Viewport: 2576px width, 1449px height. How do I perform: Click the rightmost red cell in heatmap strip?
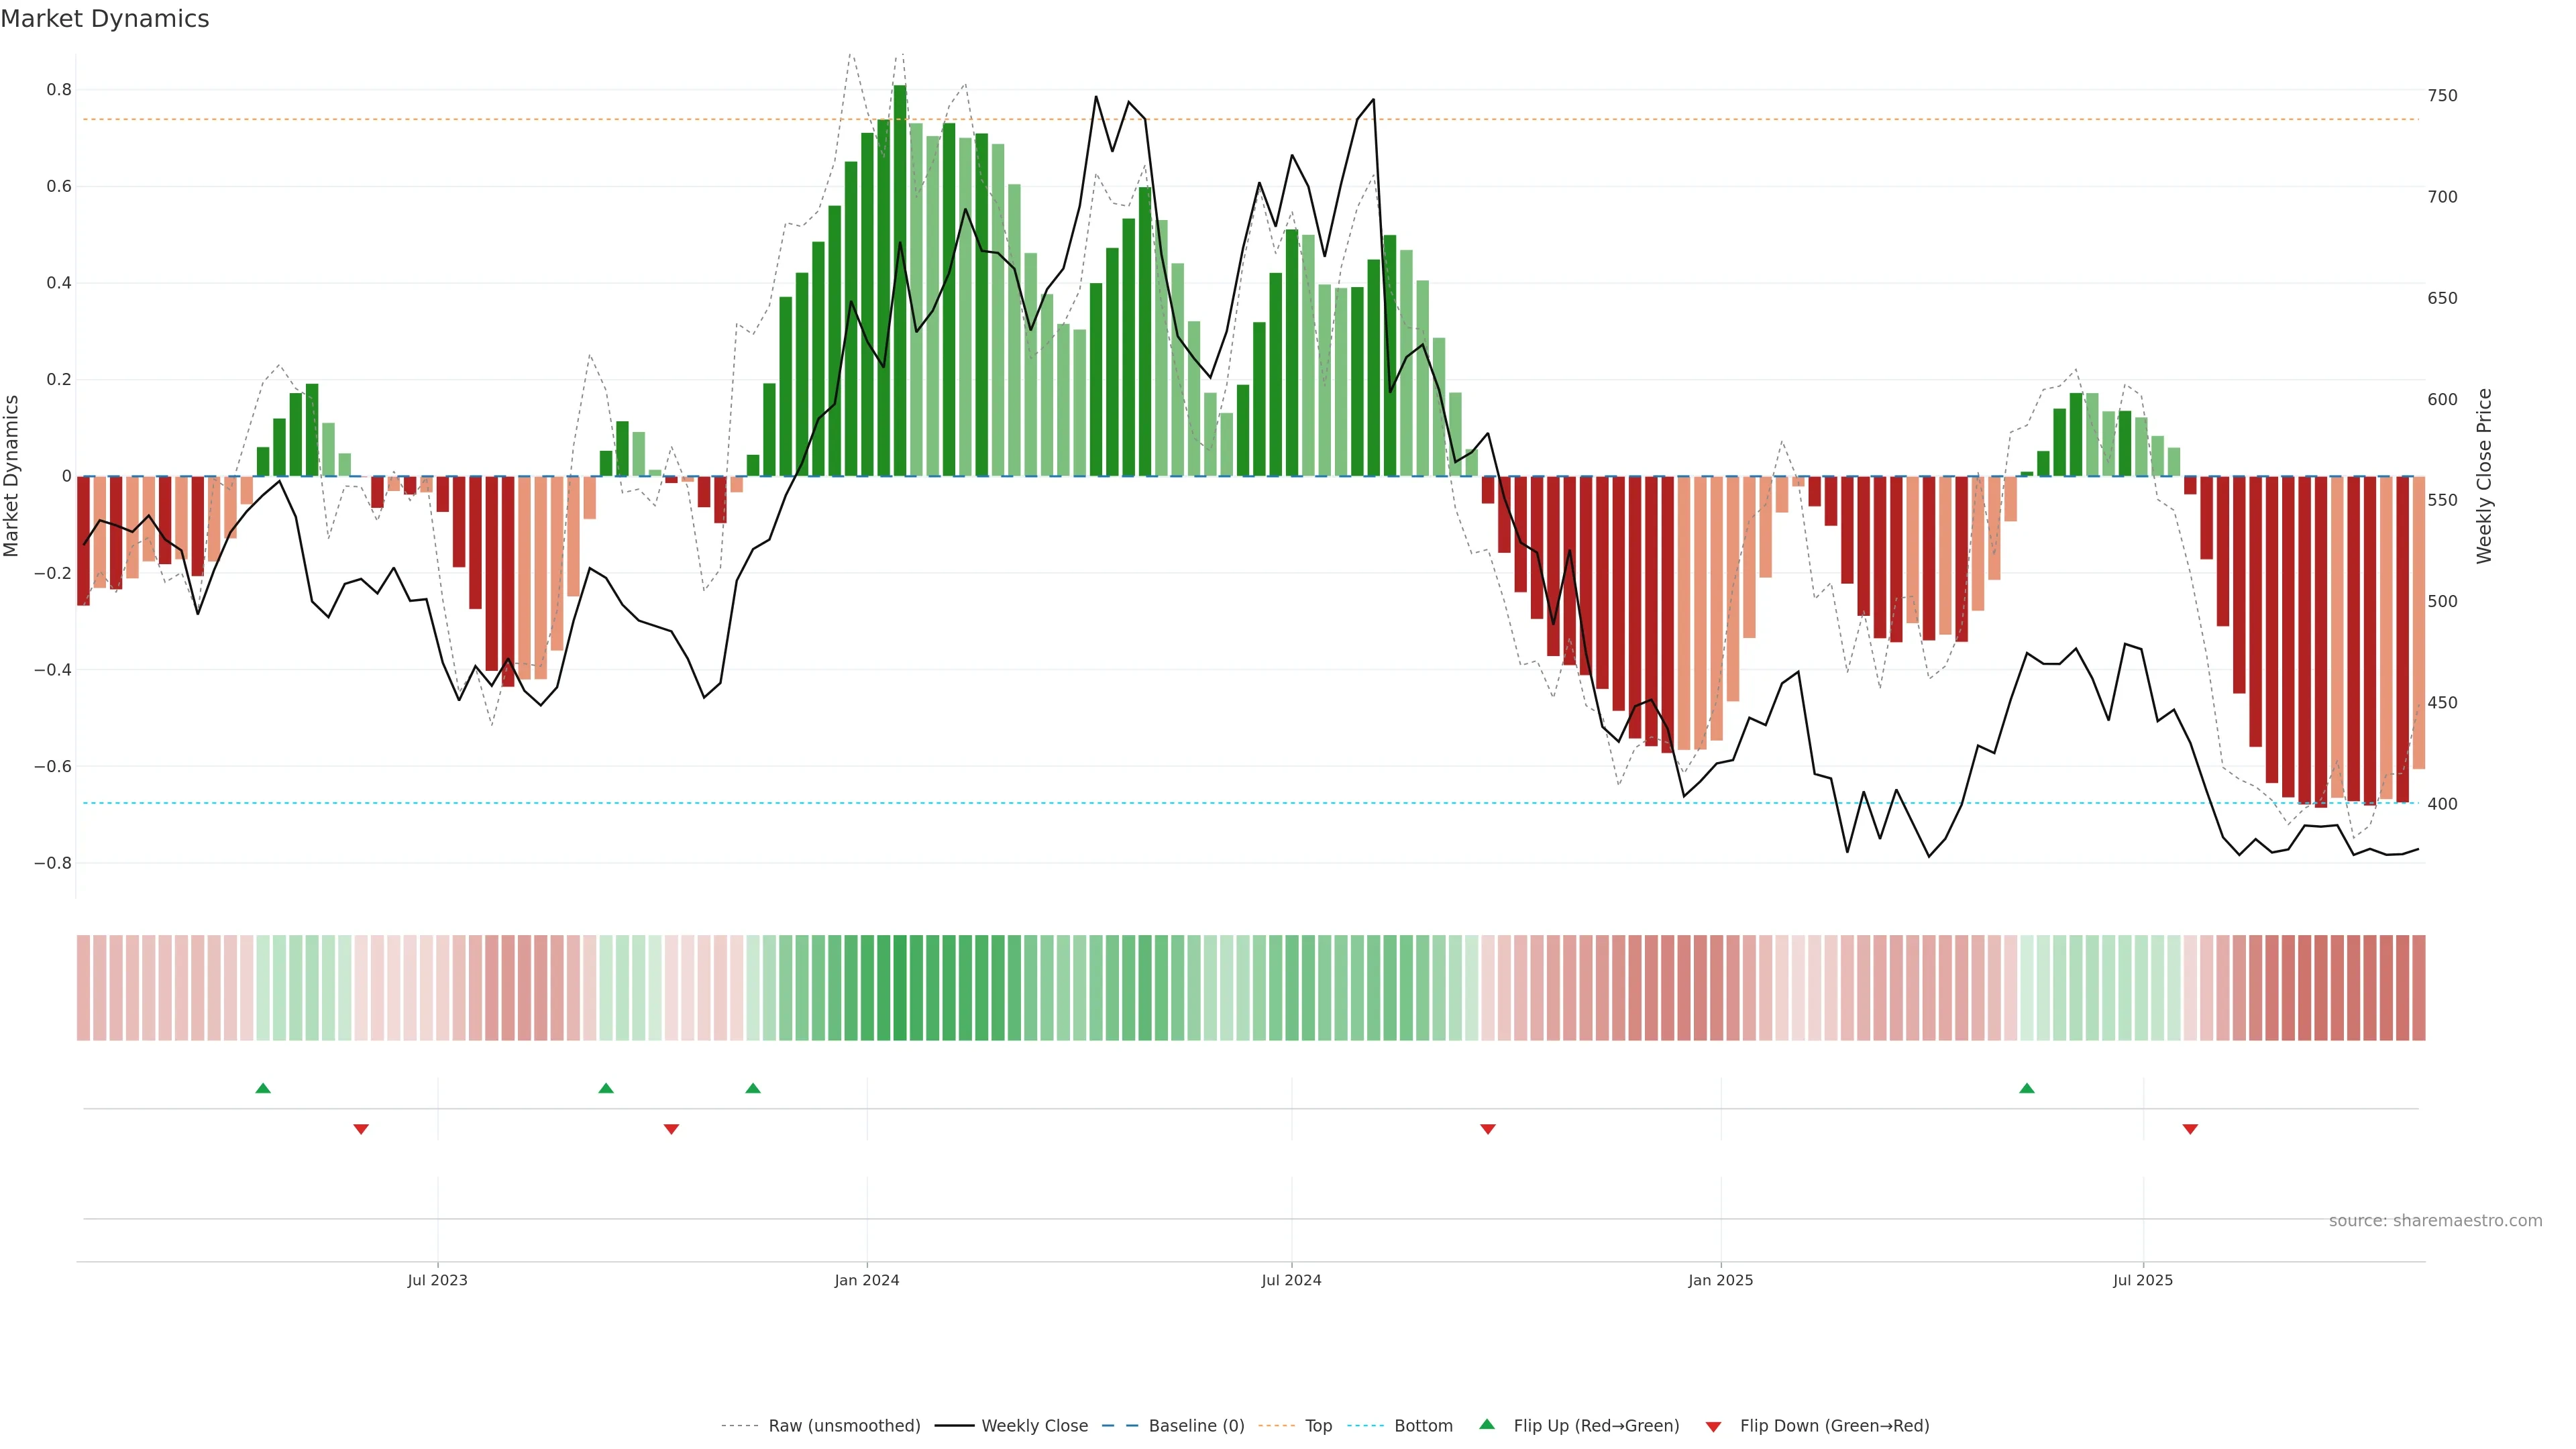(x=2418, y=987)
